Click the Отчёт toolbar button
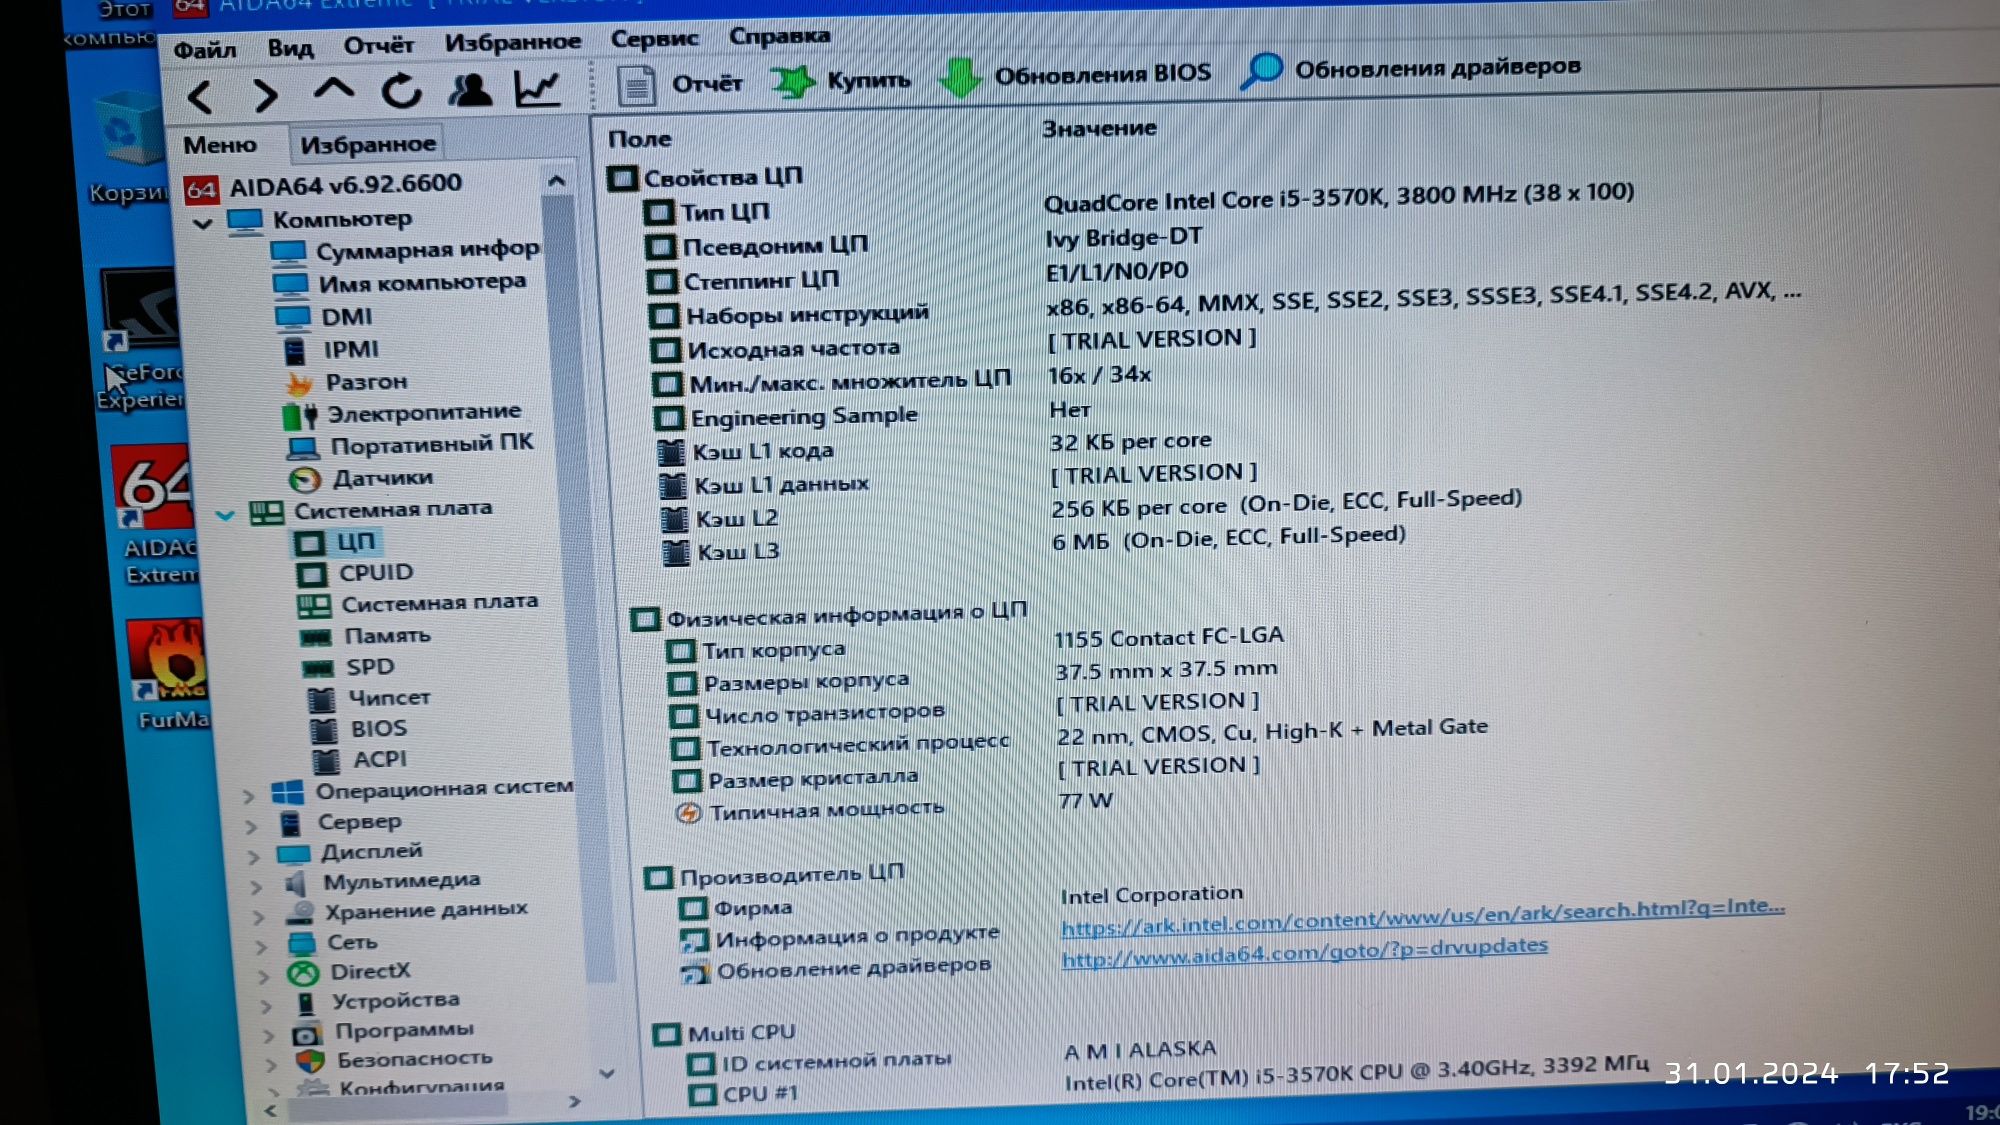Viewport: 2000px width, 1125px height. [680, 84]
